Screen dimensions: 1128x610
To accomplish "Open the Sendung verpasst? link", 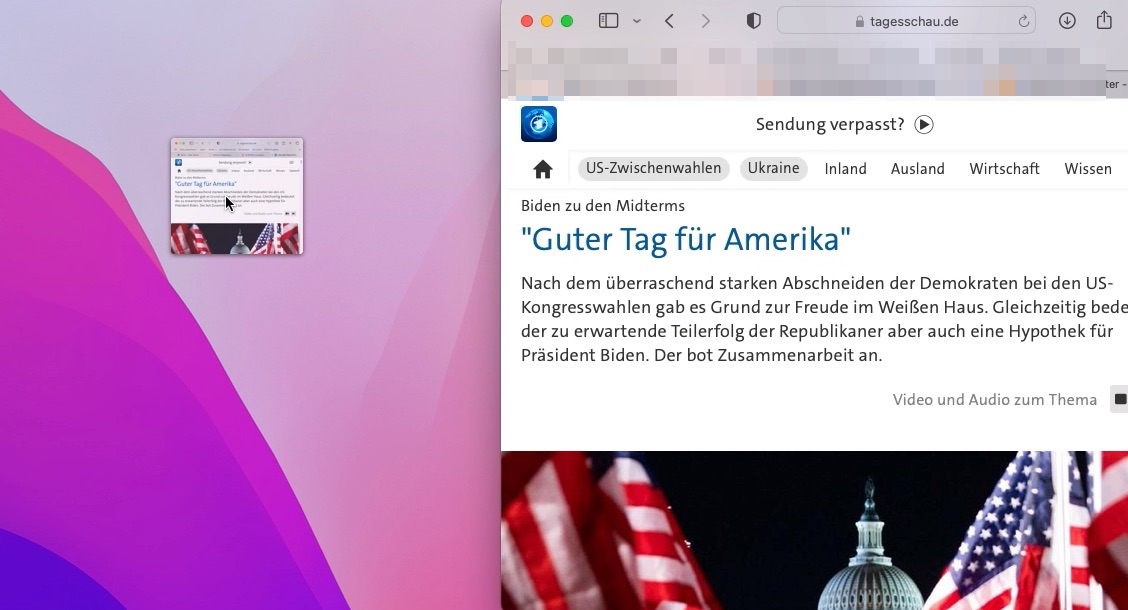I will (x=830, y=124).
